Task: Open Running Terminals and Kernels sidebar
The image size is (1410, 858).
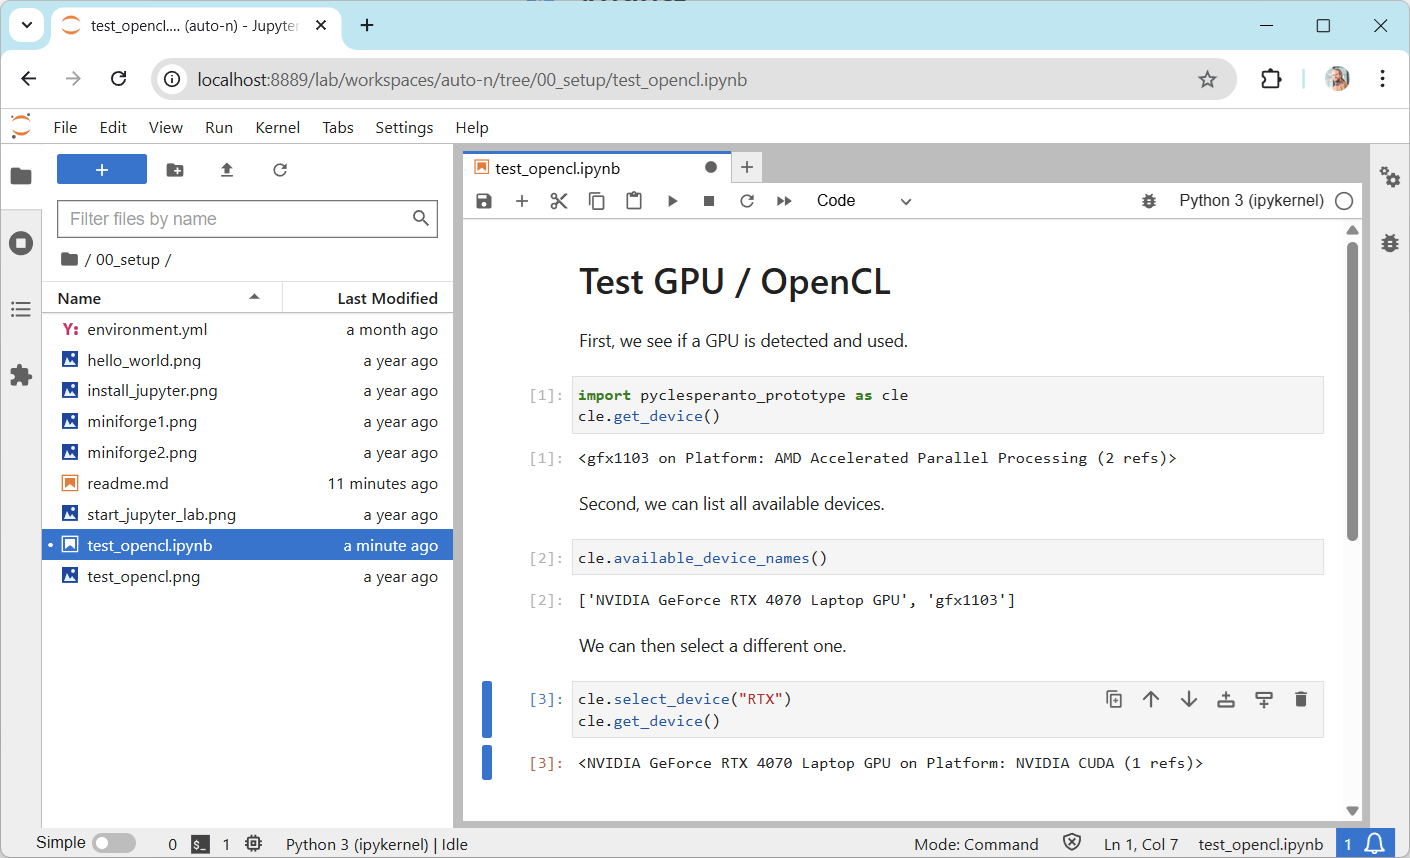Action: [x=21, y=243]
